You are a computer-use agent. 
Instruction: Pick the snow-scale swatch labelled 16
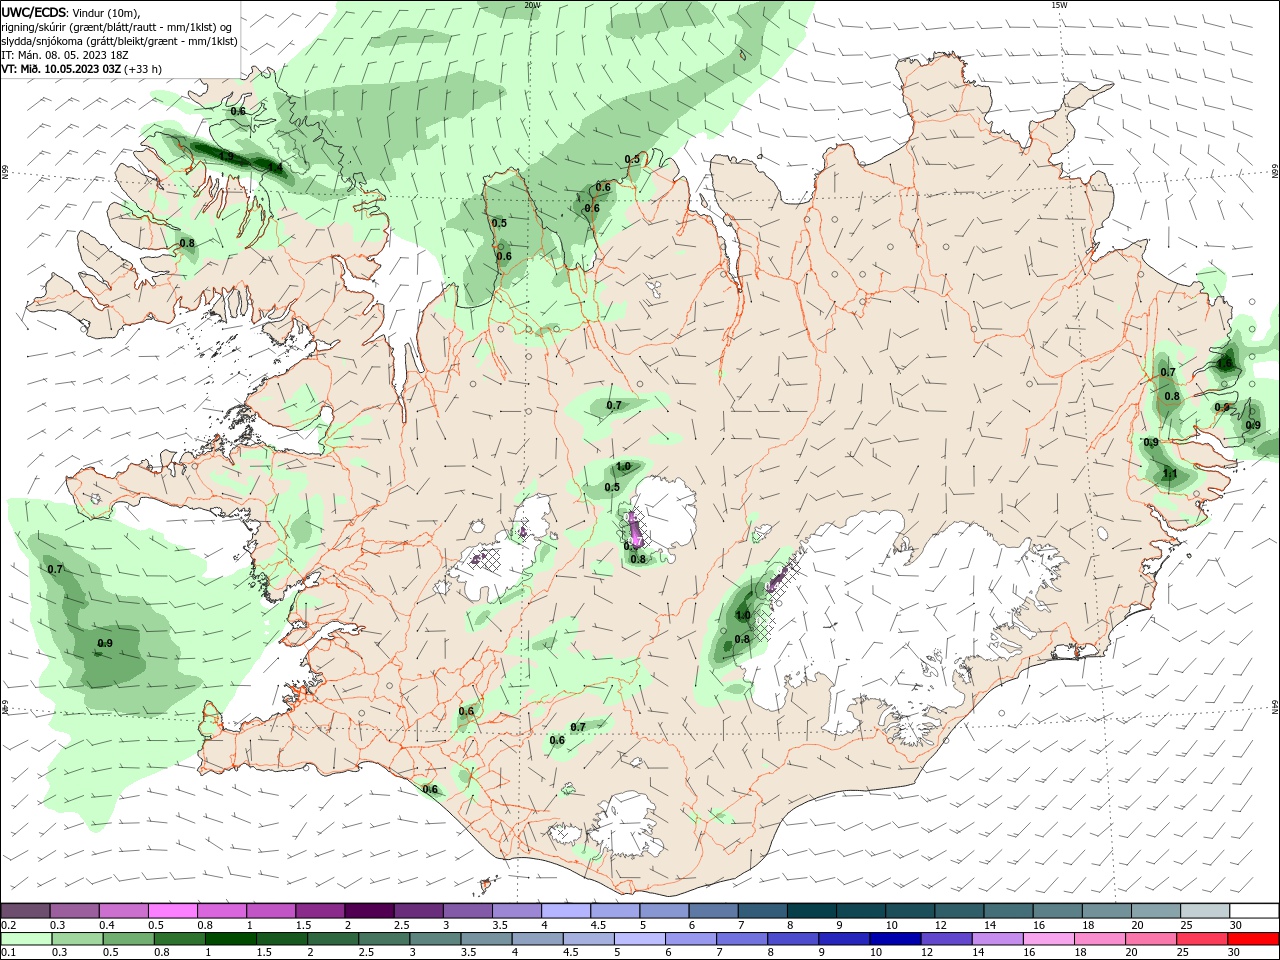click(1058, 911)
